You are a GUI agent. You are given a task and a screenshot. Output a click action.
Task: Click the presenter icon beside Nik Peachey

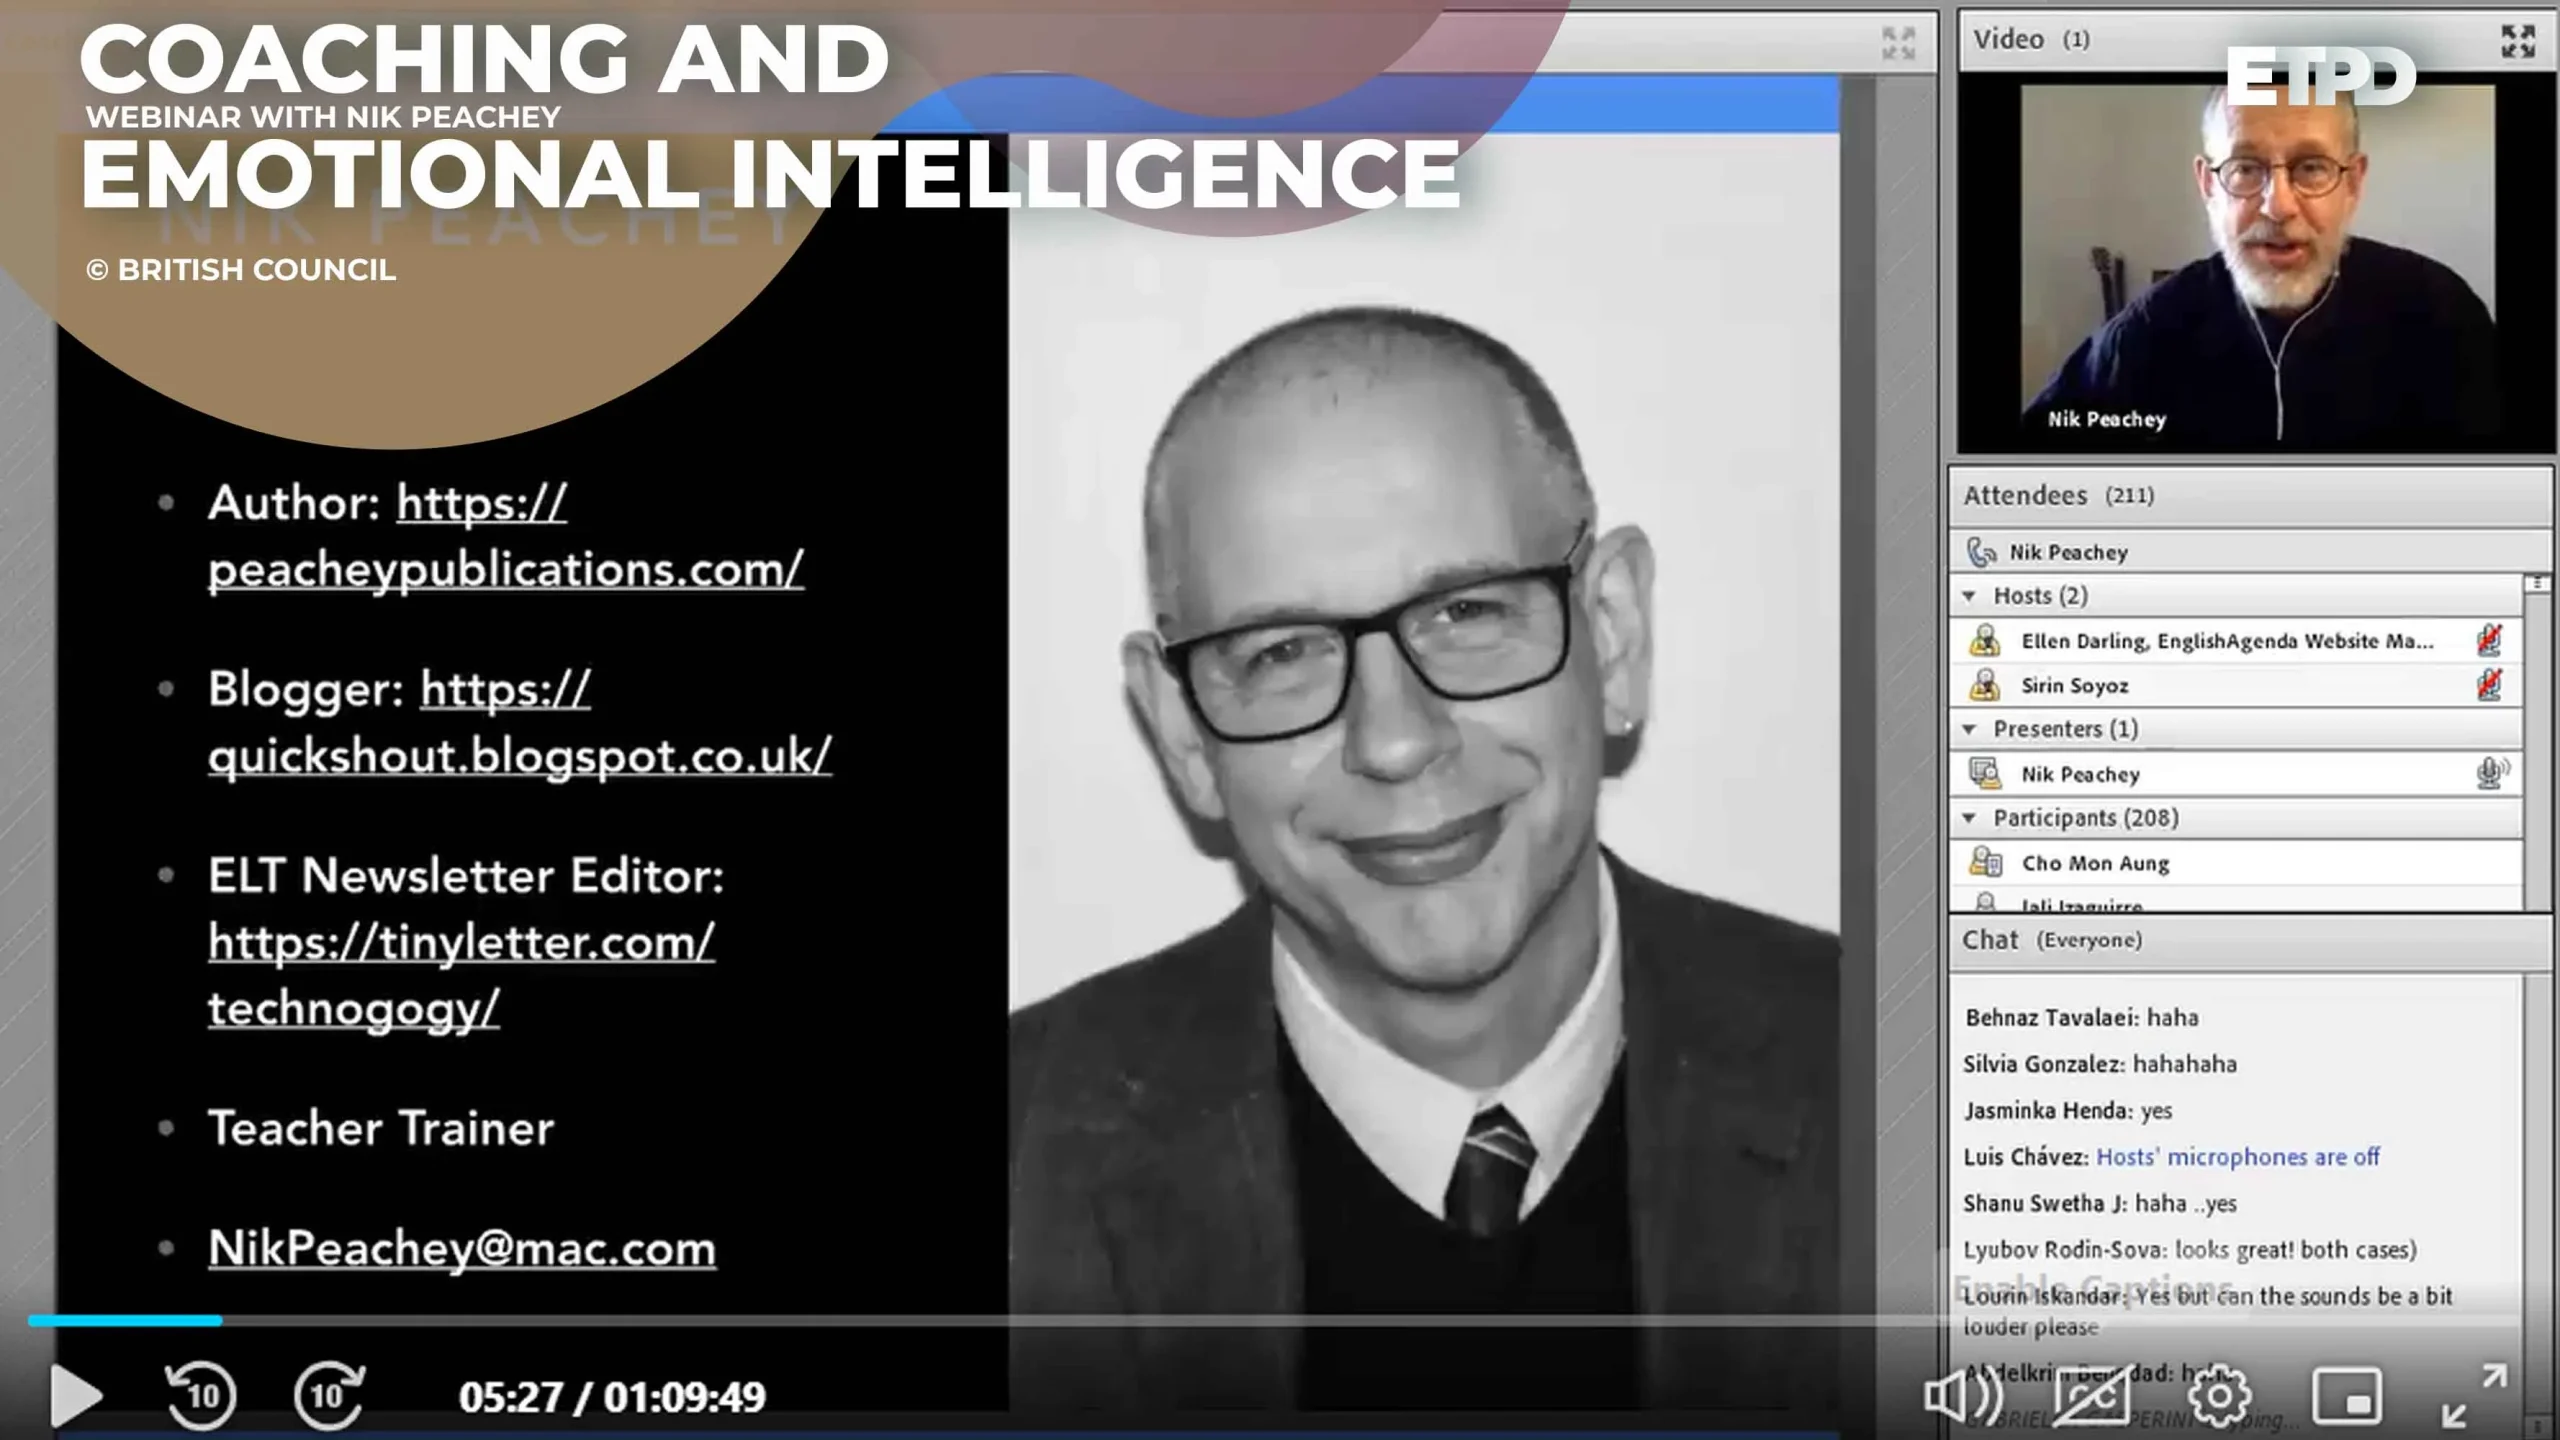coord(1985,773)
